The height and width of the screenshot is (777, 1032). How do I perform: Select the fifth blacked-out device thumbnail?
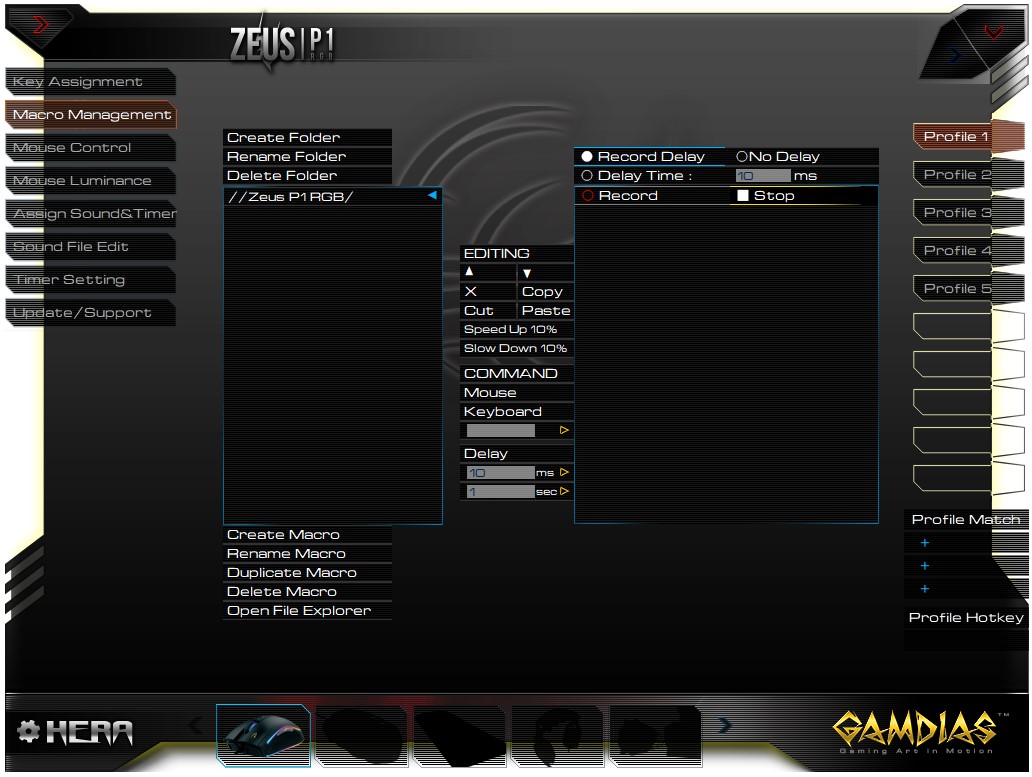tap(656, 735)
